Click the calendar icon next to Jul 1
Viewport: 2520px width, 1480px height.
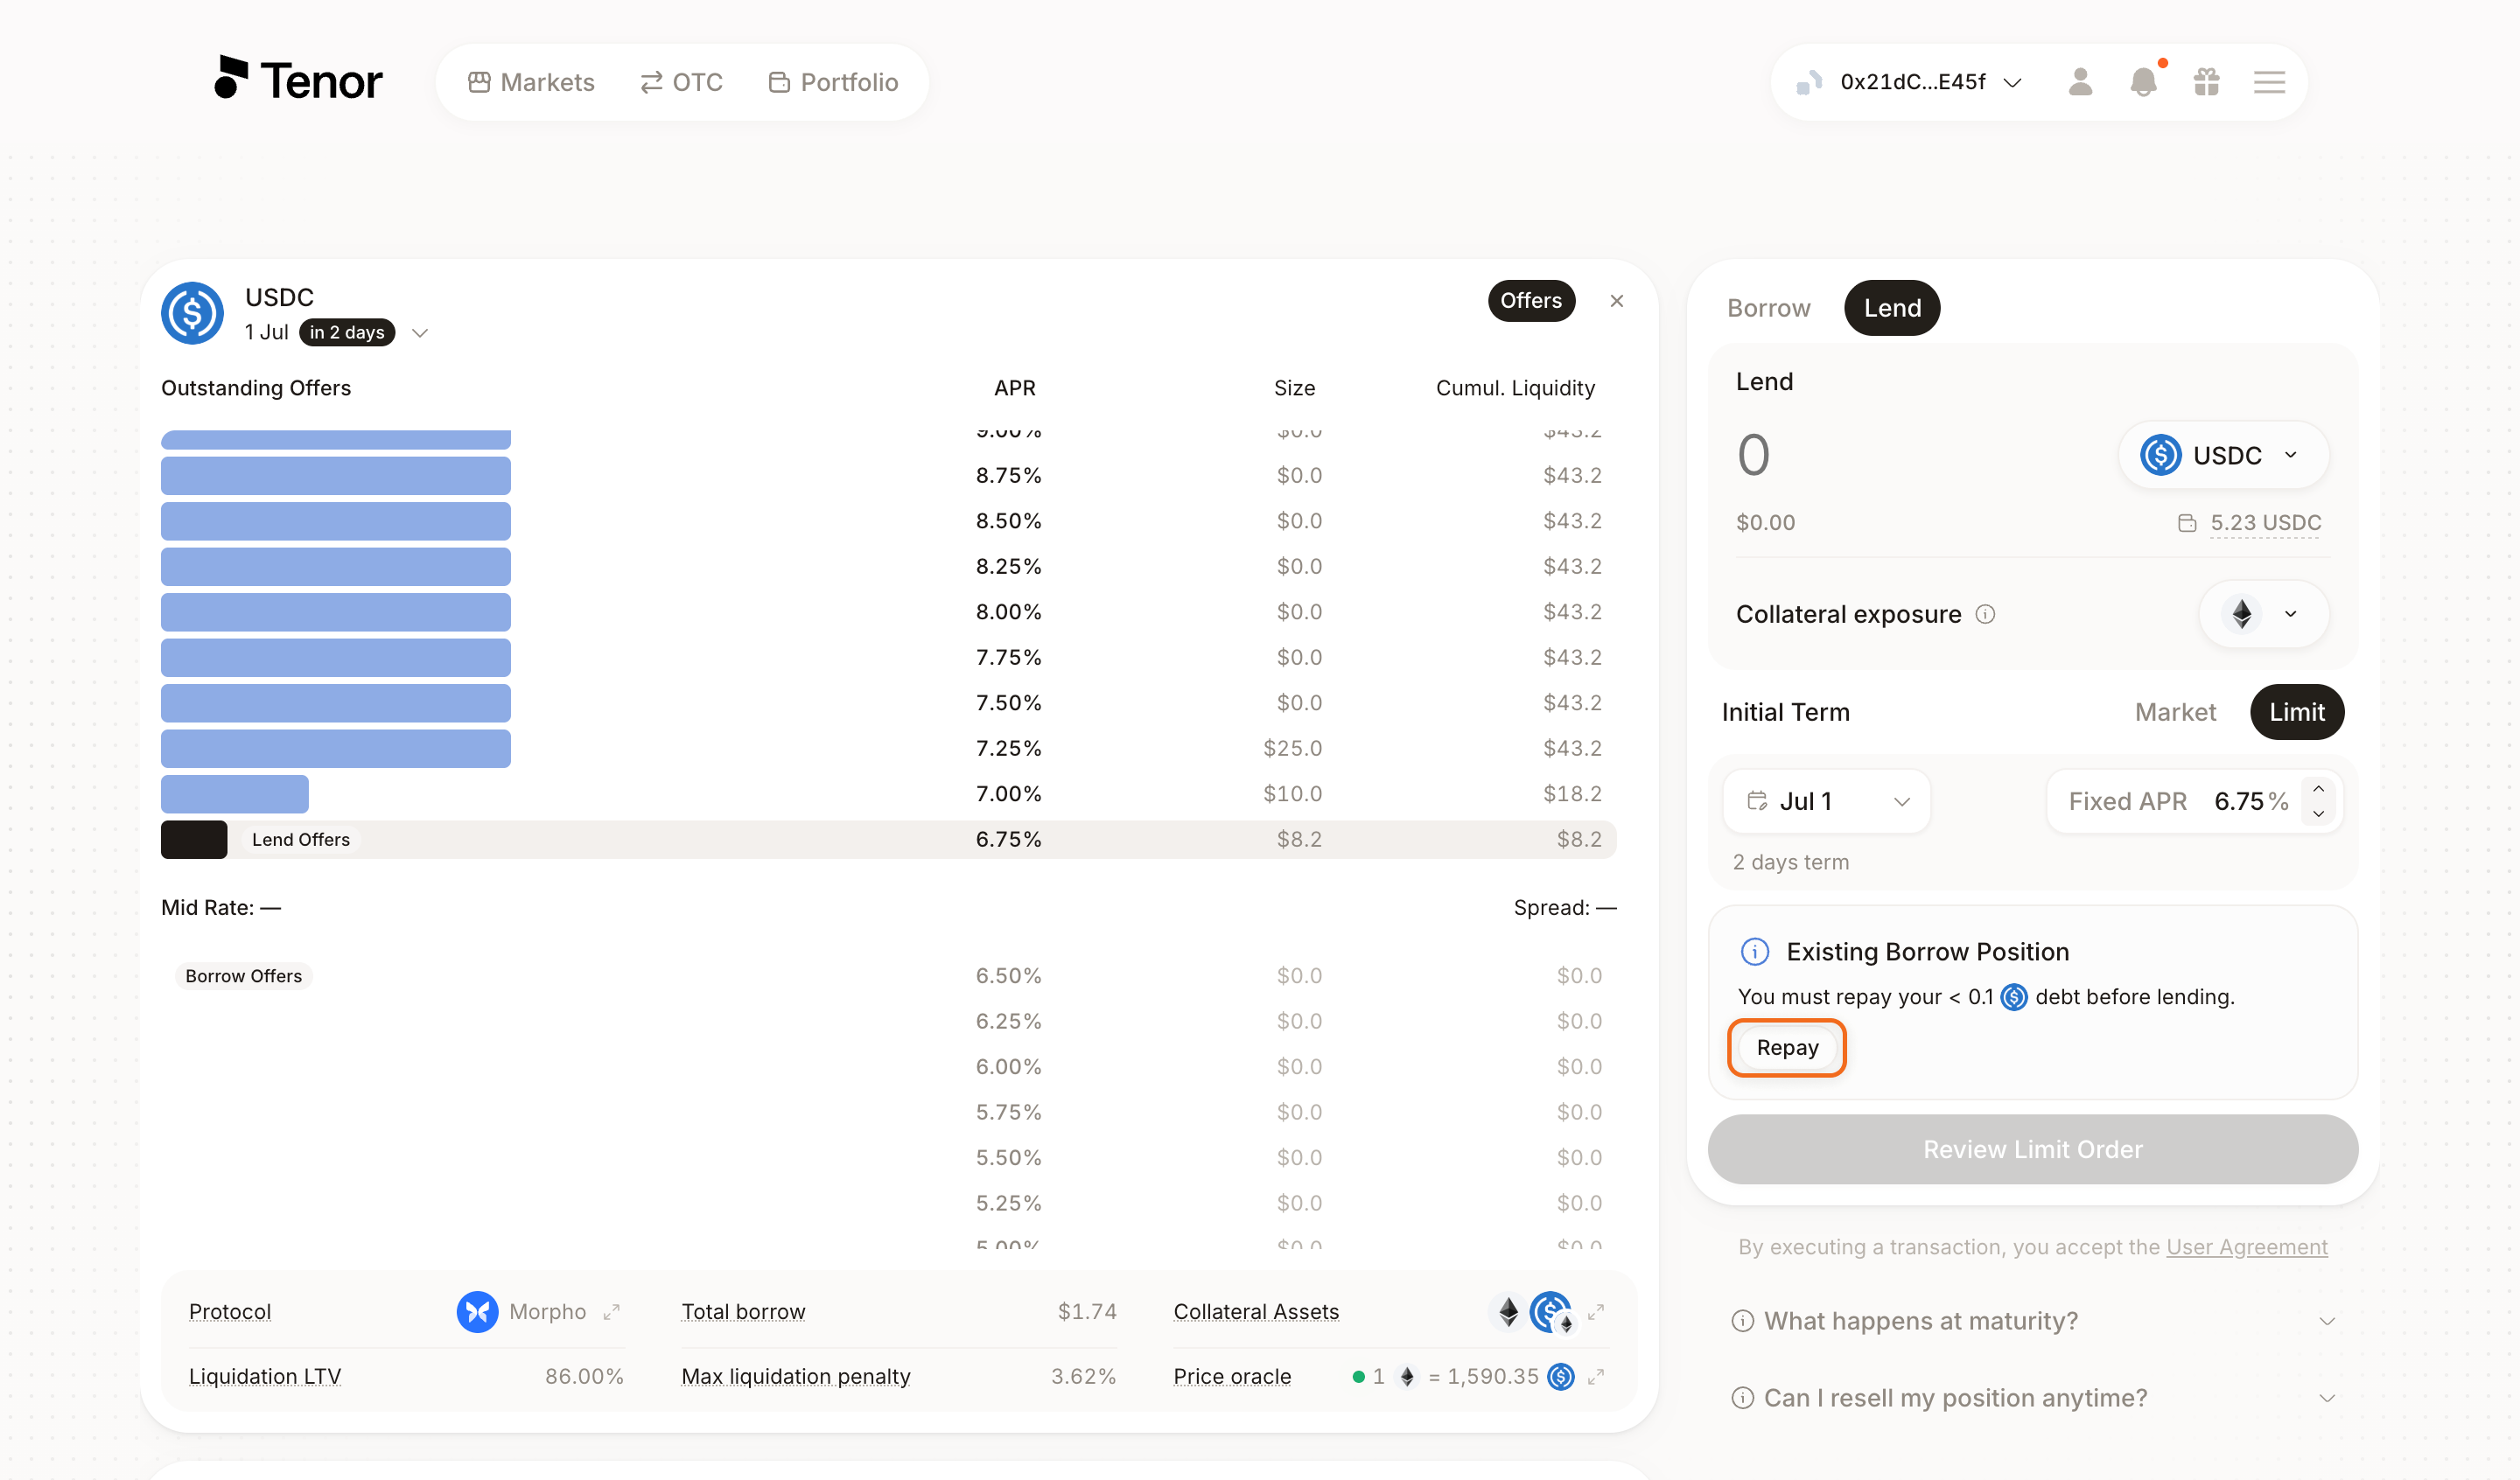click(x=1757, y=801)
